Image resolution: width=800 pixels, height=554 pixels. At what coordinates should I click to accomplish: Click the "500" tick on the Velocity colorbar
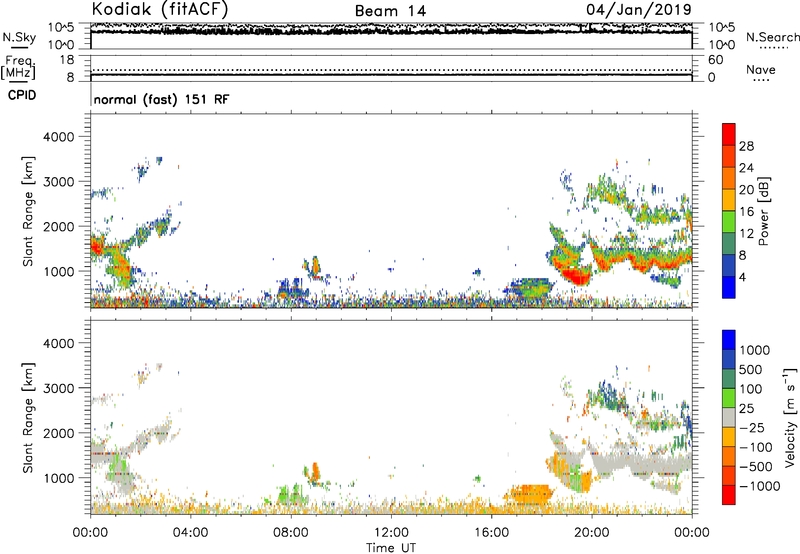pos(751,370)
